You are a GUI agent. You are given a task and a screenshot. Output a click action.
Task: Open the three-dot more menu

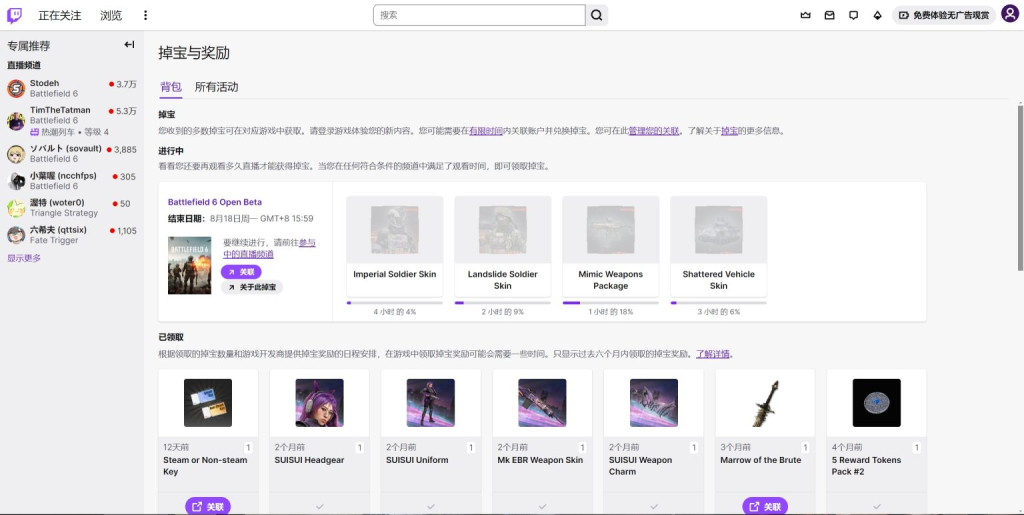pos(145,15)
